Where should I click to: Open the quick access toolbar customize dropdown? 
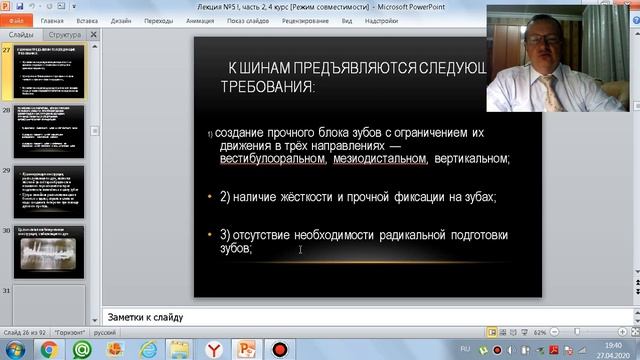74,7
